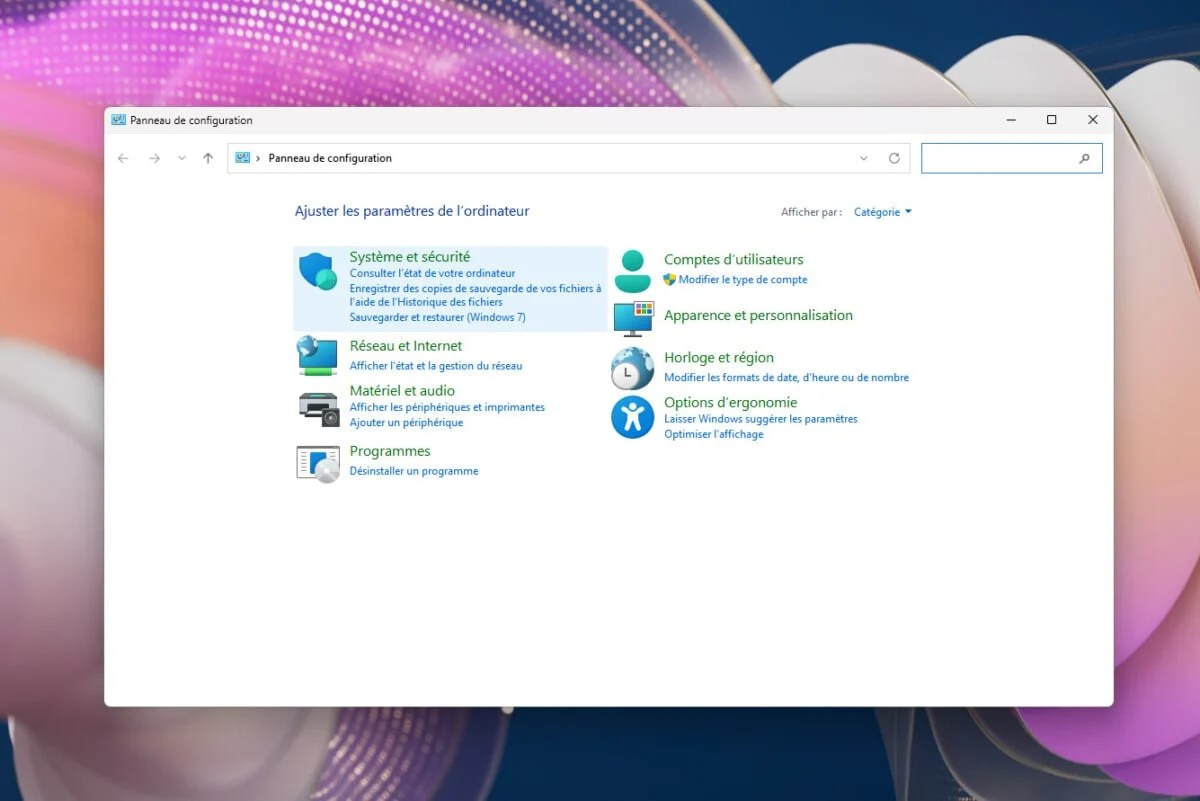Open the Options d'ergonomie accessibility icon

(x=632, y=417)
